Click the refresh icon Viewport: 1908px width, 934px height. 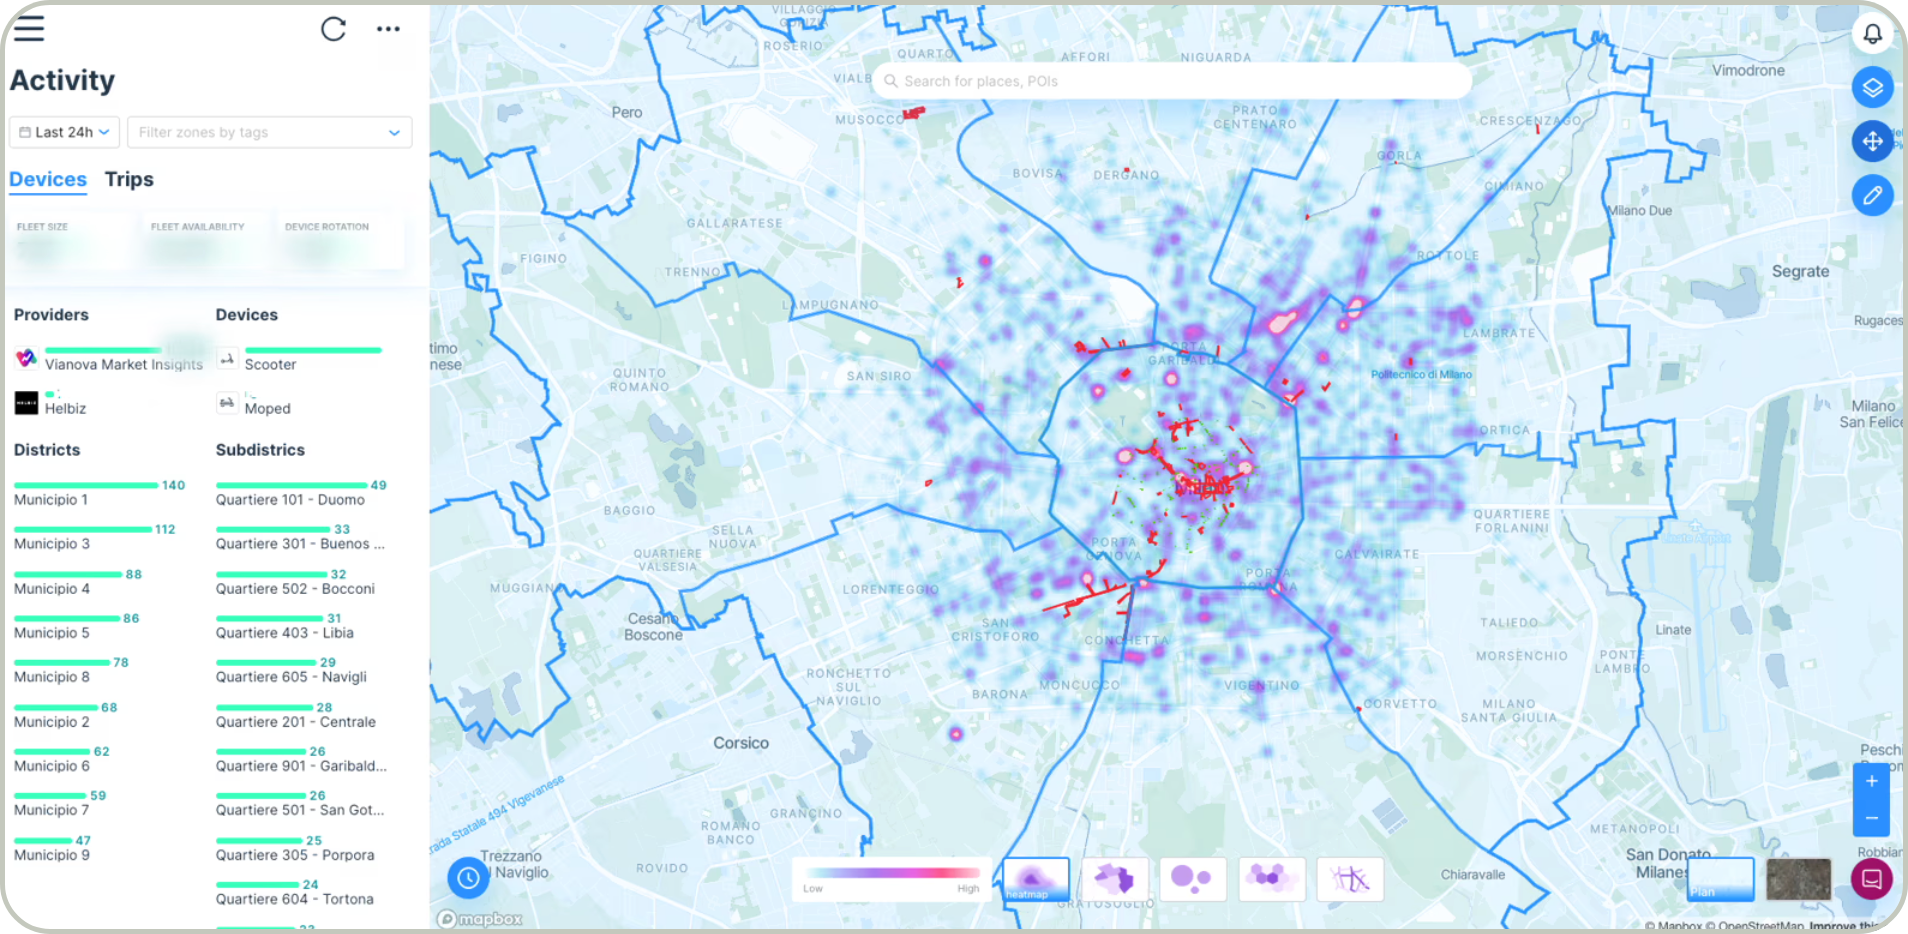click(333, 29)
